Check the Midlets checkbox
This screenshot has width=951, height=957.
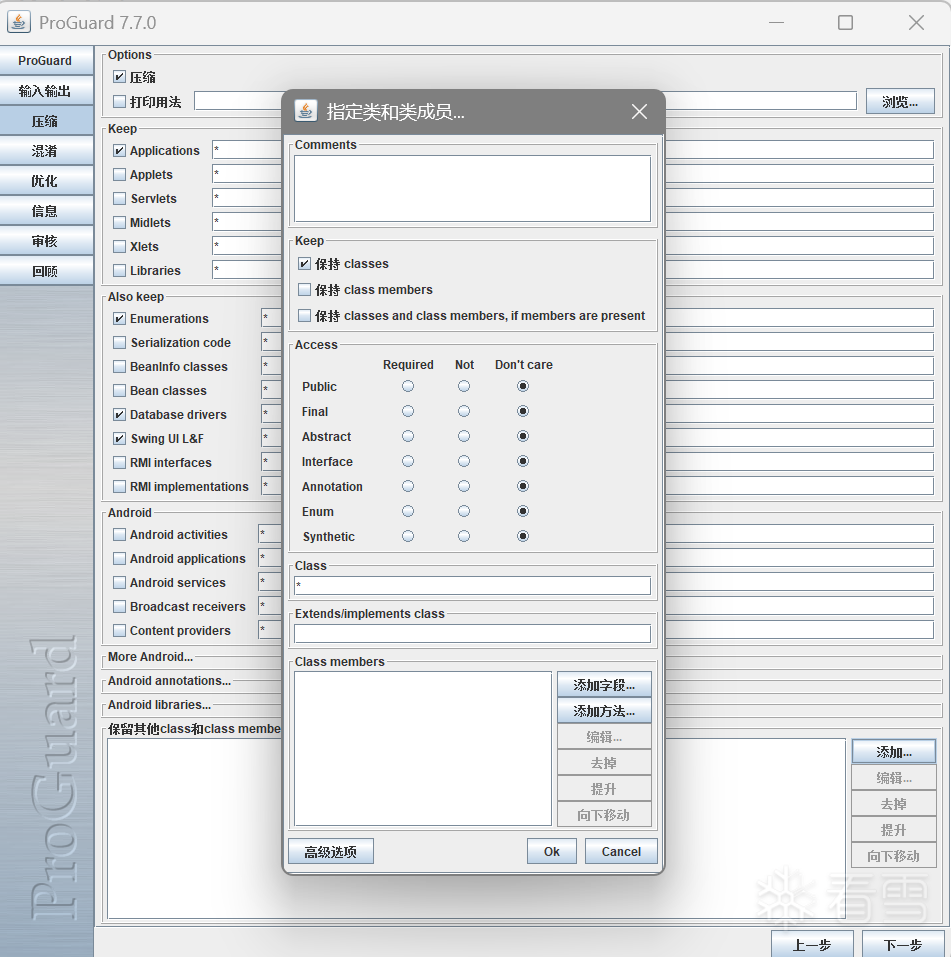pyautogui.click(x=120, y=222)
